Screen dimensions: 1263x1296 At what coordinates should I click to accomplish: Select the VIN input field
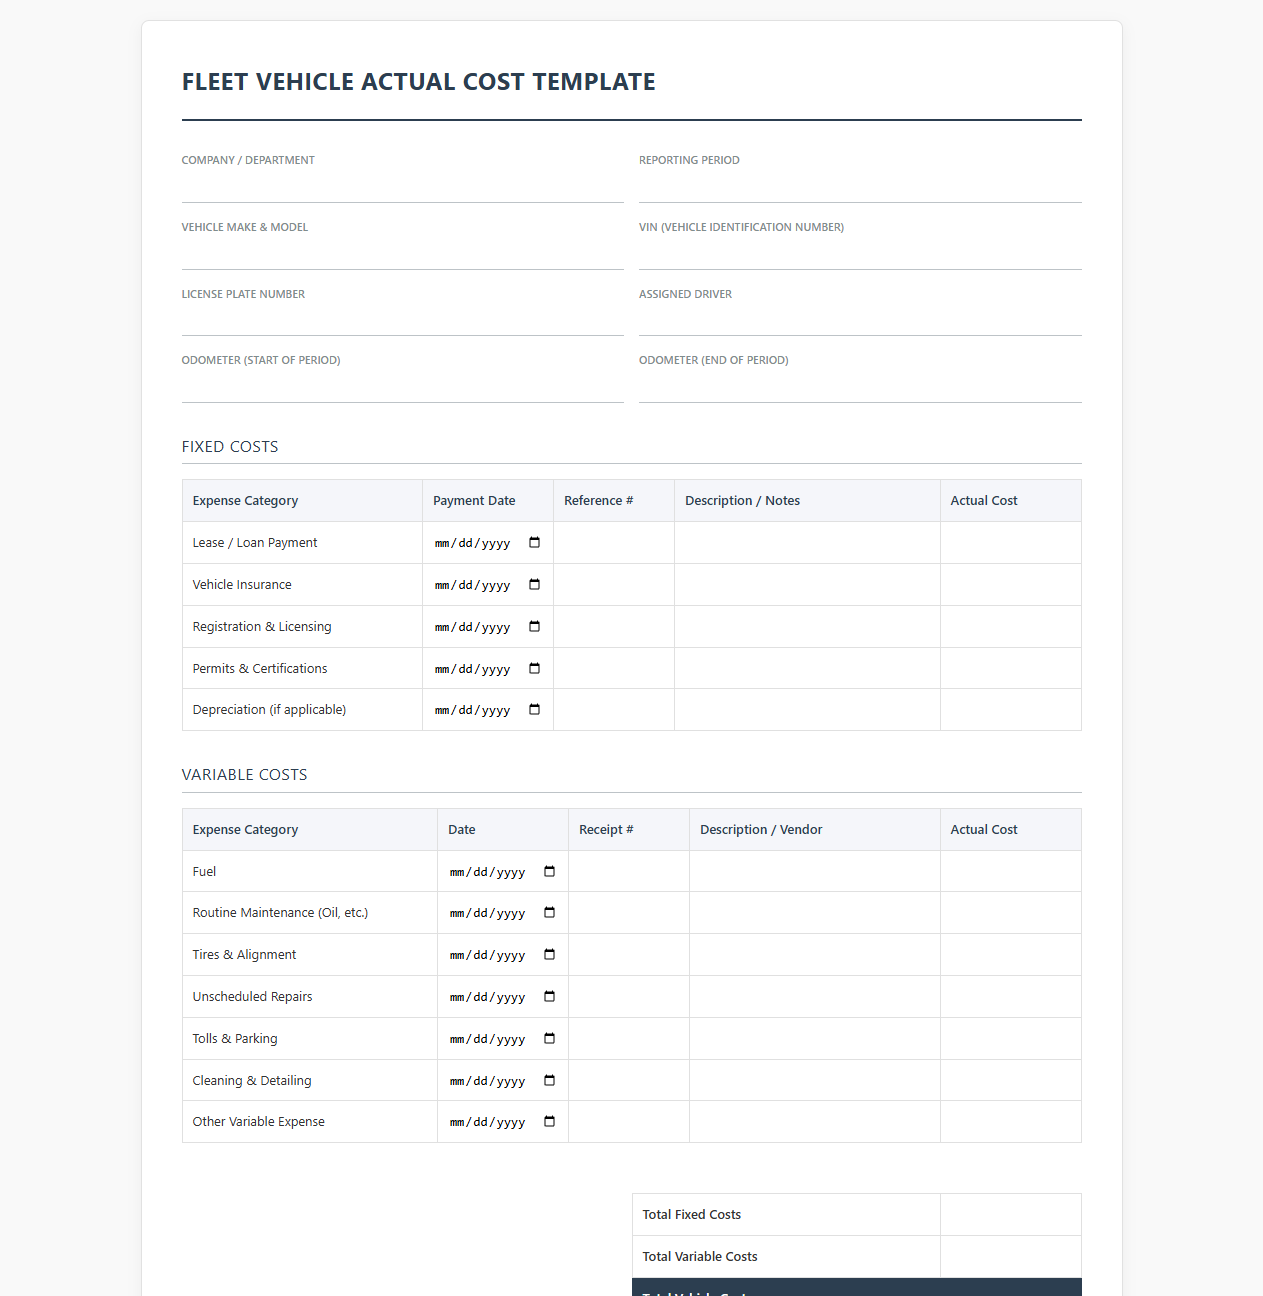tap(860, 254)
